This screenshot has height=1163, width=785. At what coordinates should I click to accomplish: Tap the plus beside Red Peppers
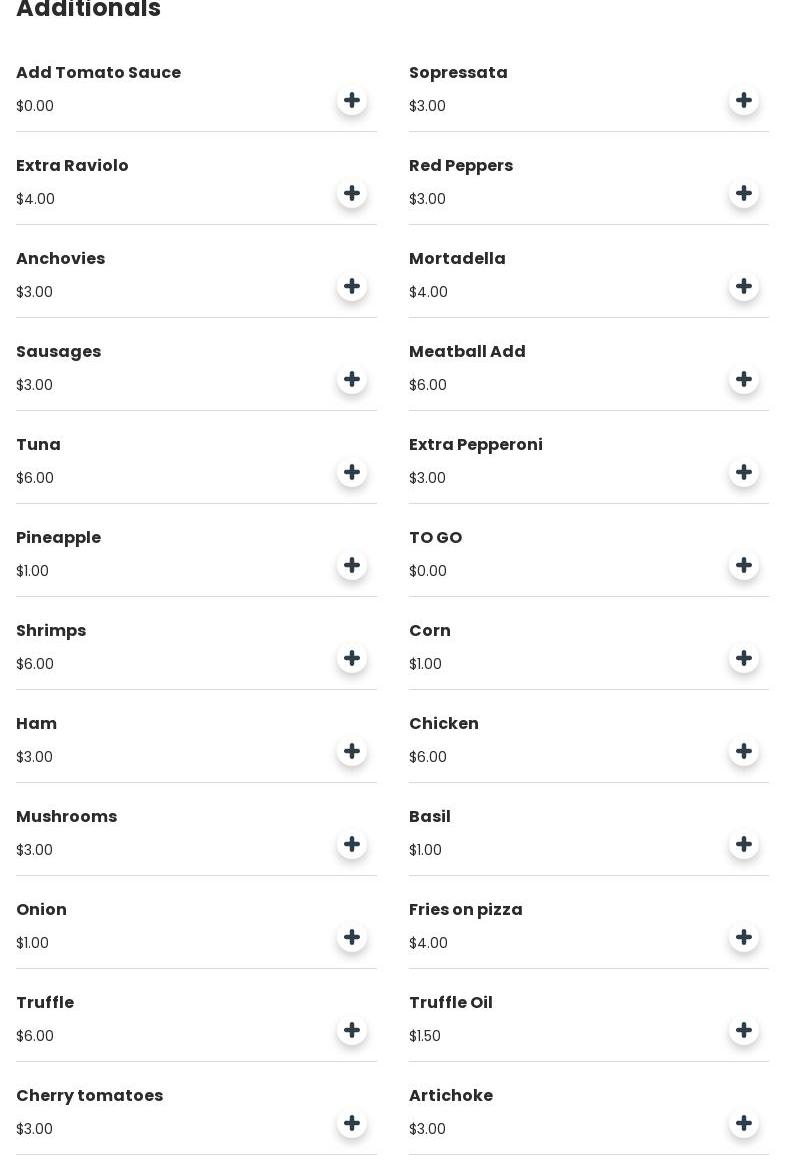coord(744,193)
